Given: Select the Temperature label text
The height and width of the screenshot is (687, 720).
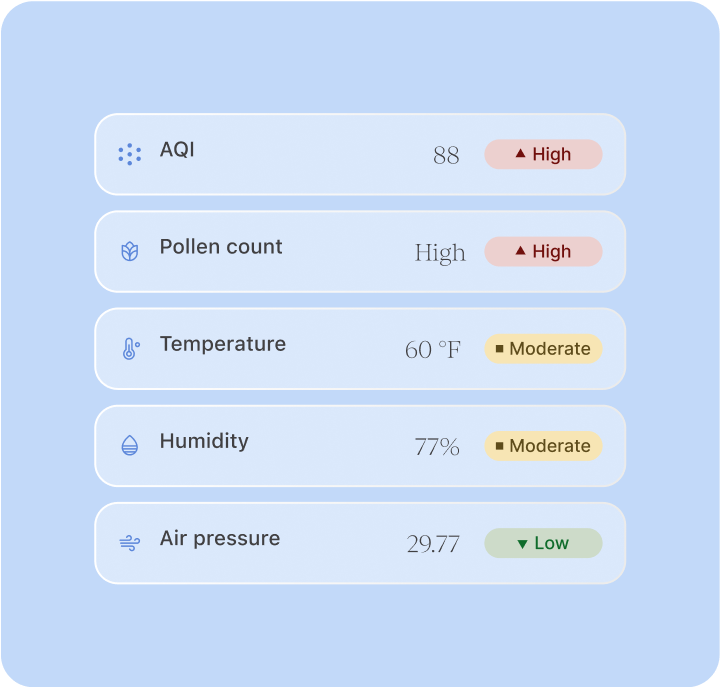Looking at the screenshot, I should point(222,344).
